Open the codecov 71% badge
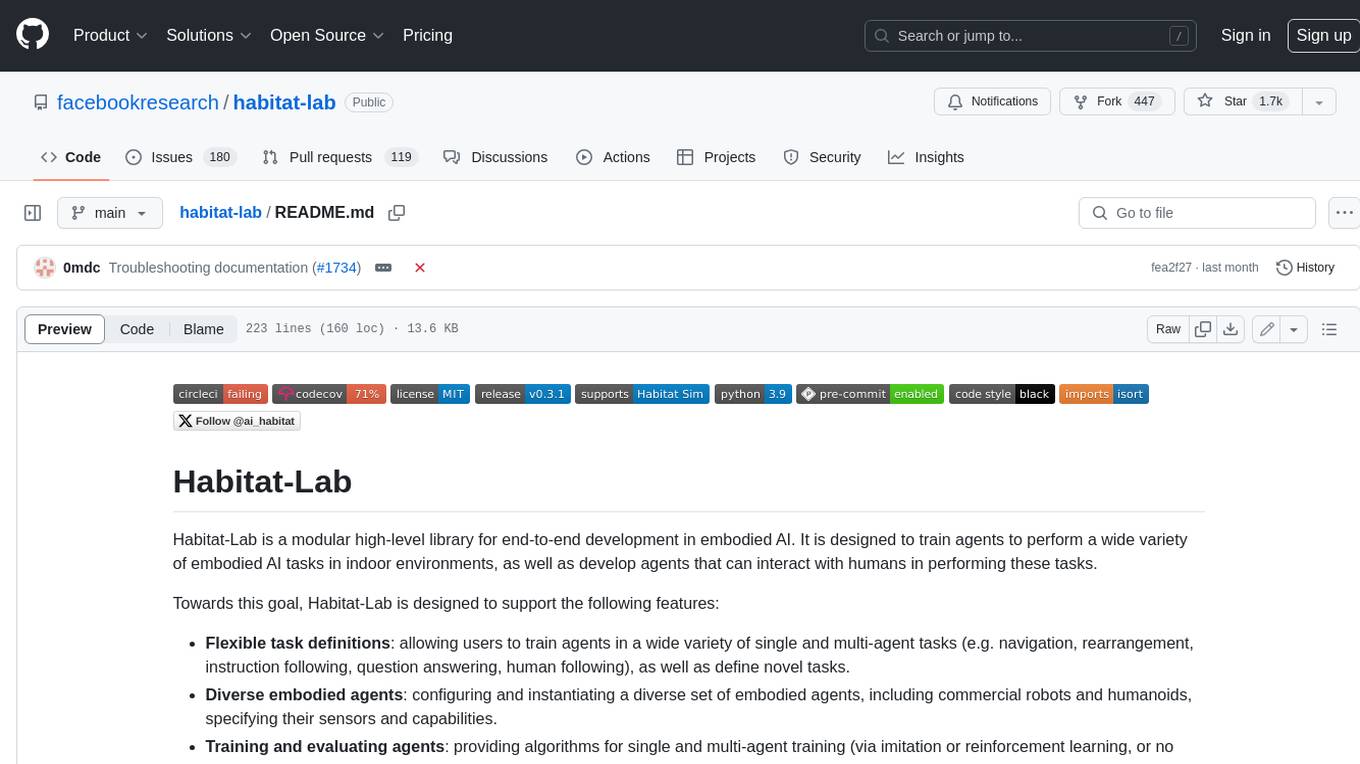This screenshot has height=764, width=1360. [329, 394]
